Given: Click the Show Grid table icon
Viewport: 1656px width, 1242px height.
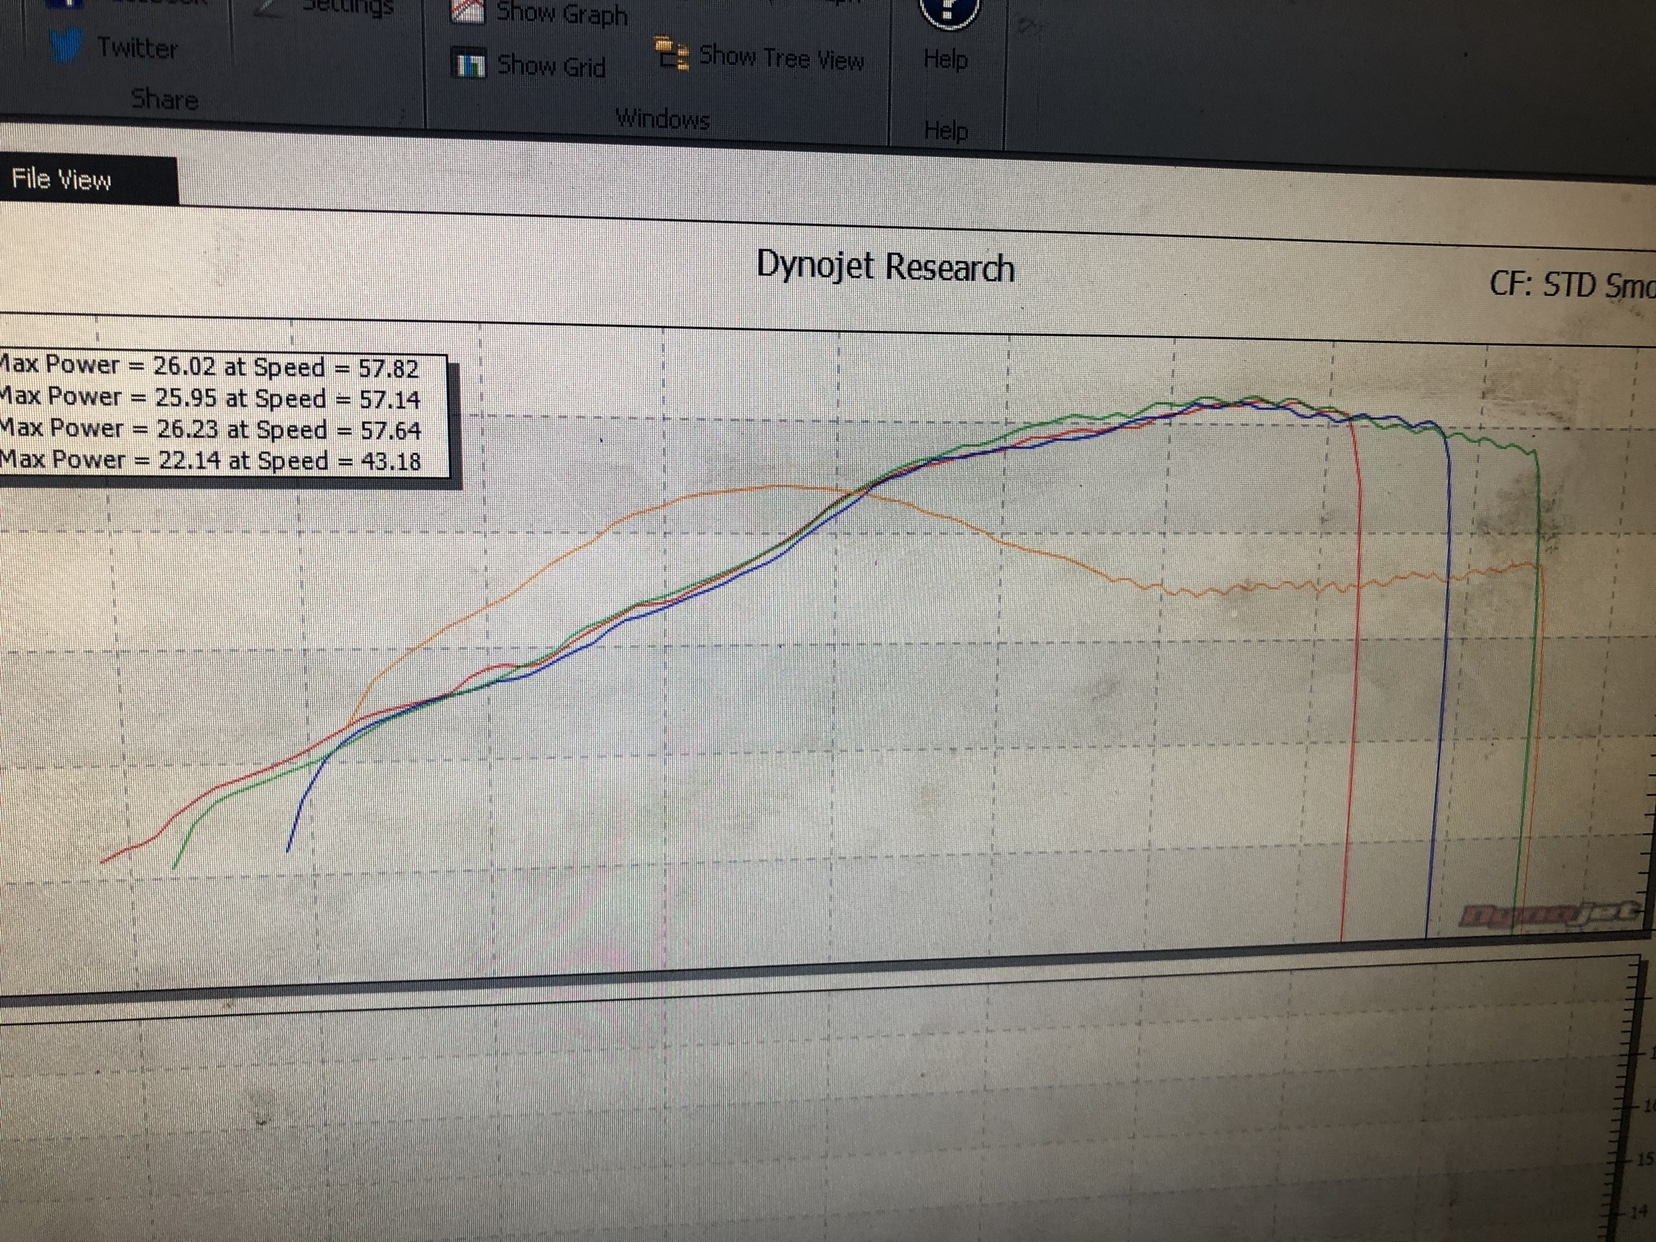Looking at the screenshot, I should [468, 65].
